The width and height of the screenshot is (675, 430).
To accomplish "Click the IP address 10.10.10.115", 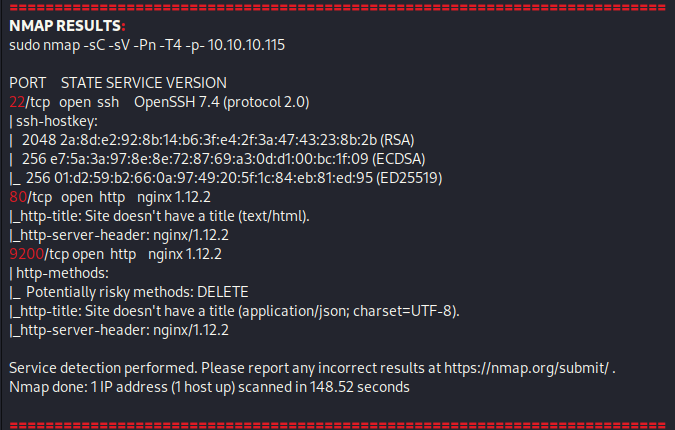I will click(x=246, y=45).
